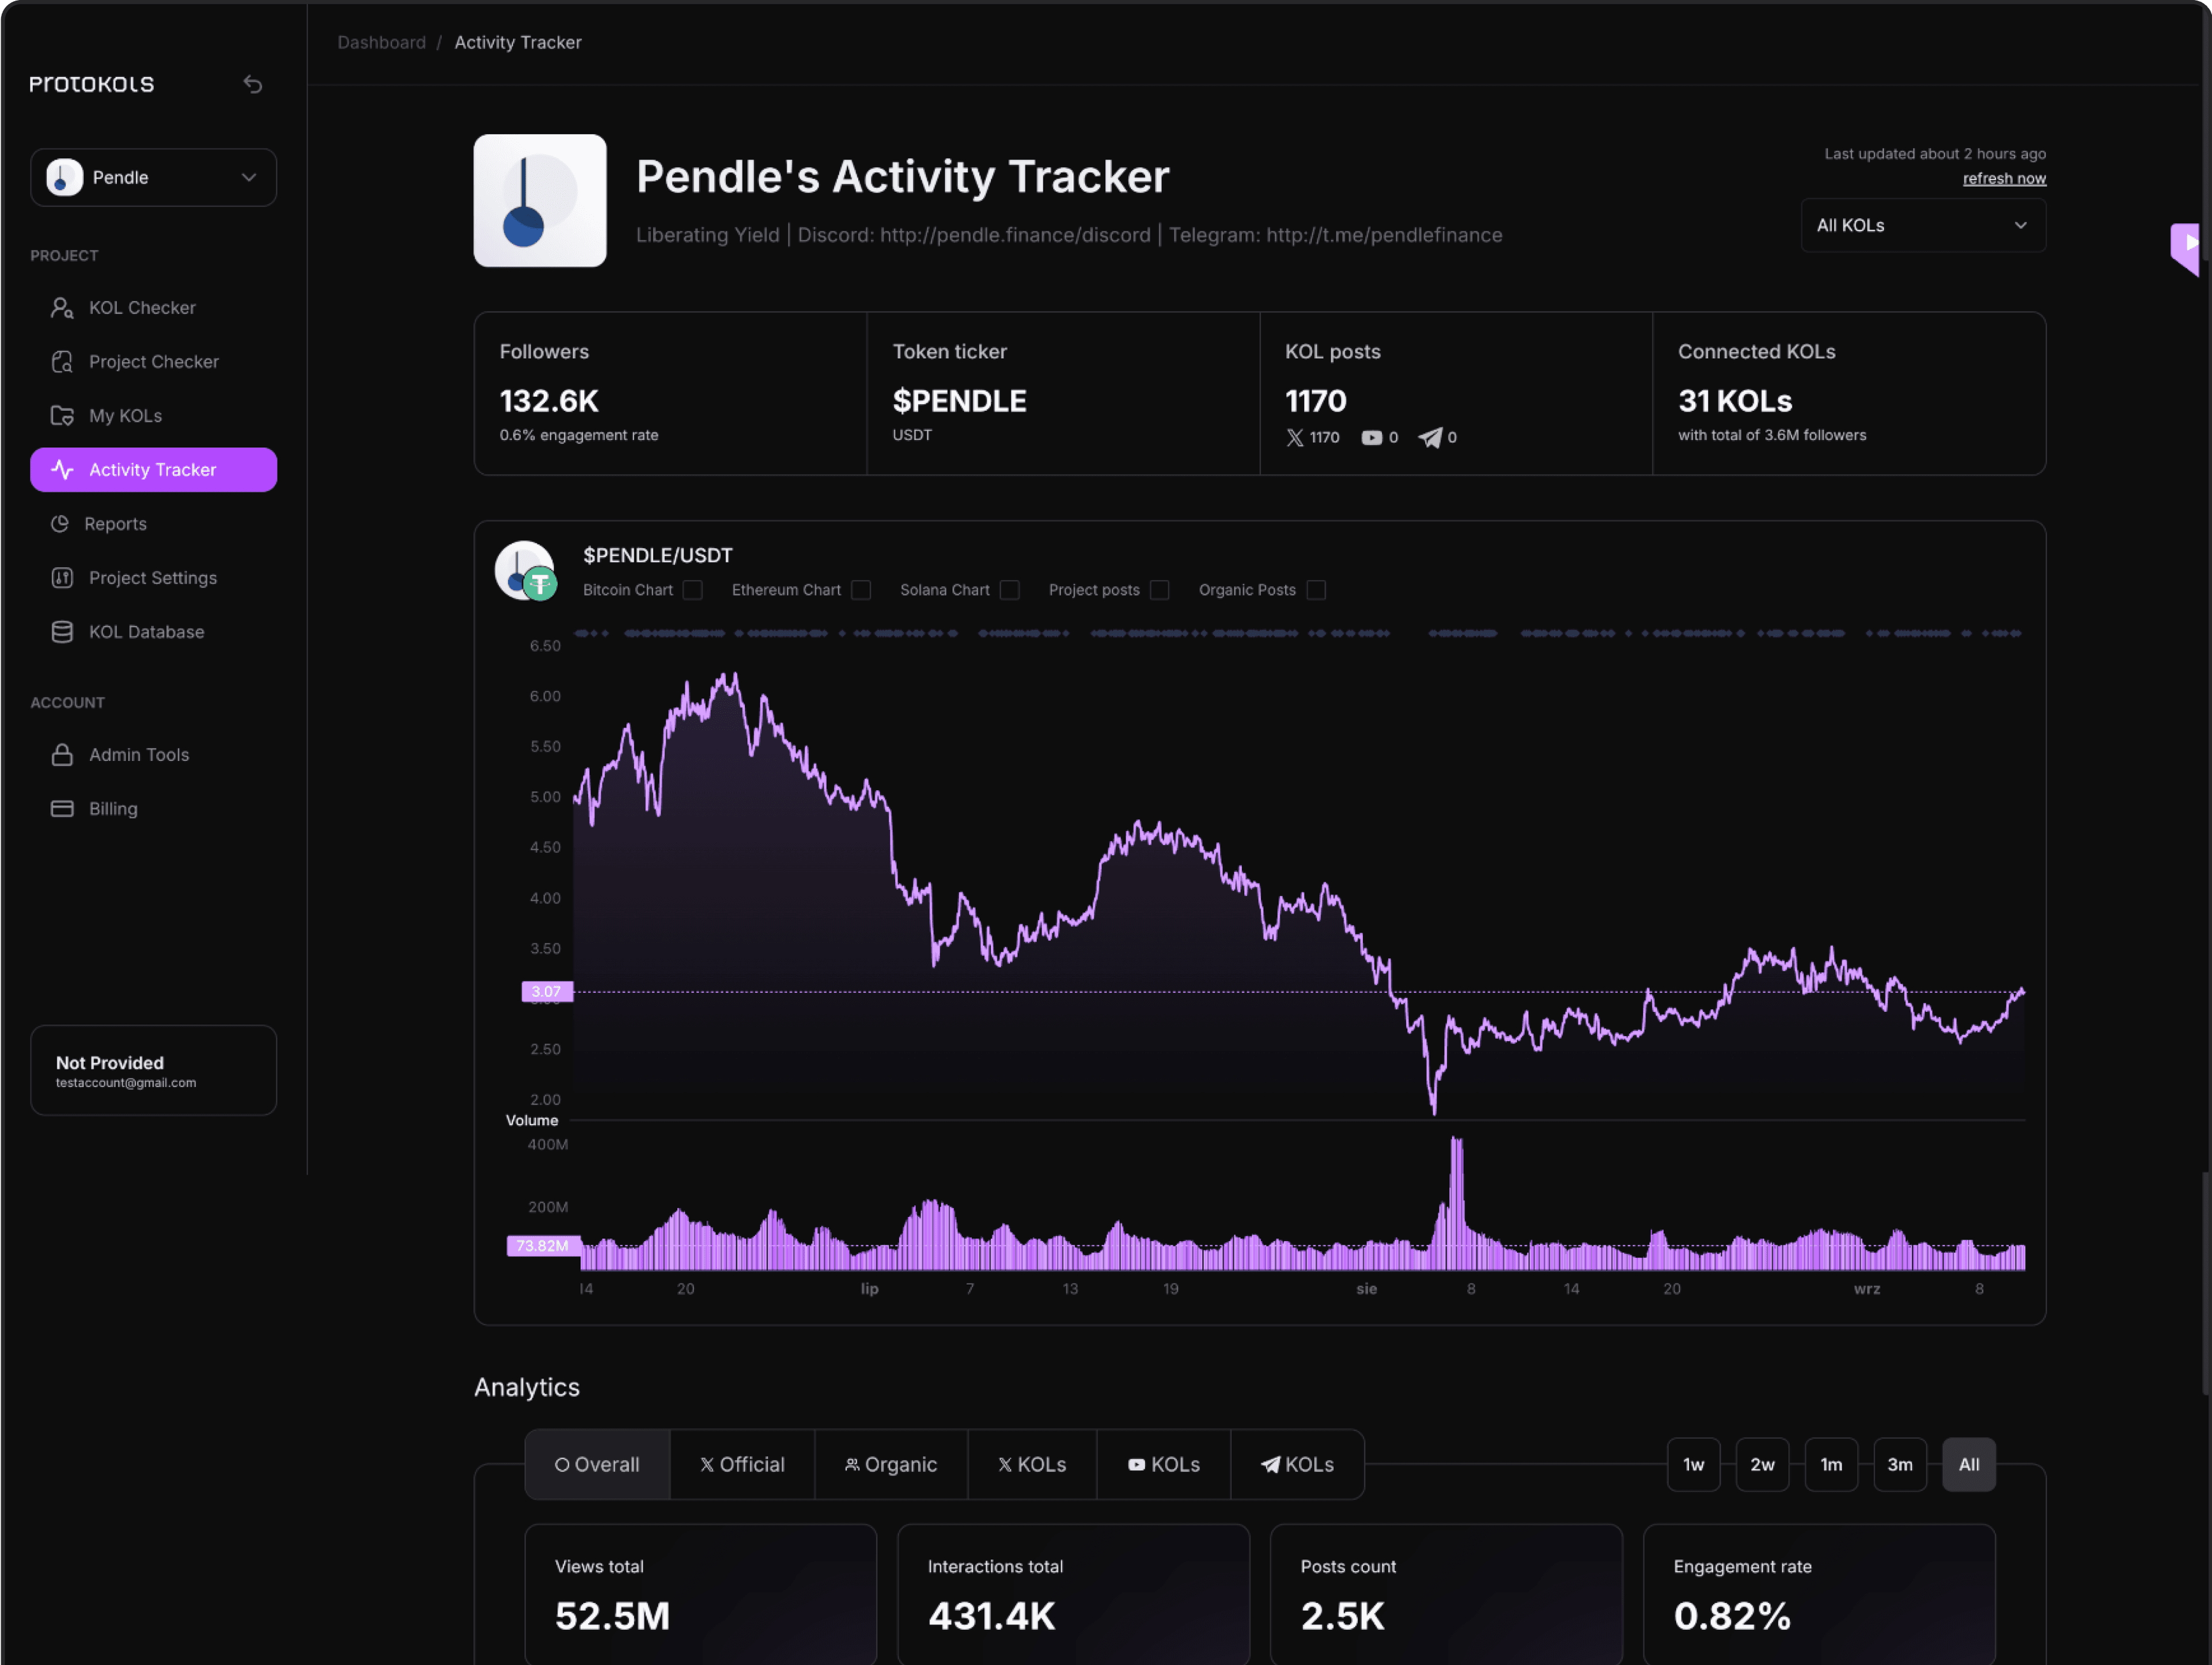Click the YouTube icon under KOL posts

pos(1371,438)
